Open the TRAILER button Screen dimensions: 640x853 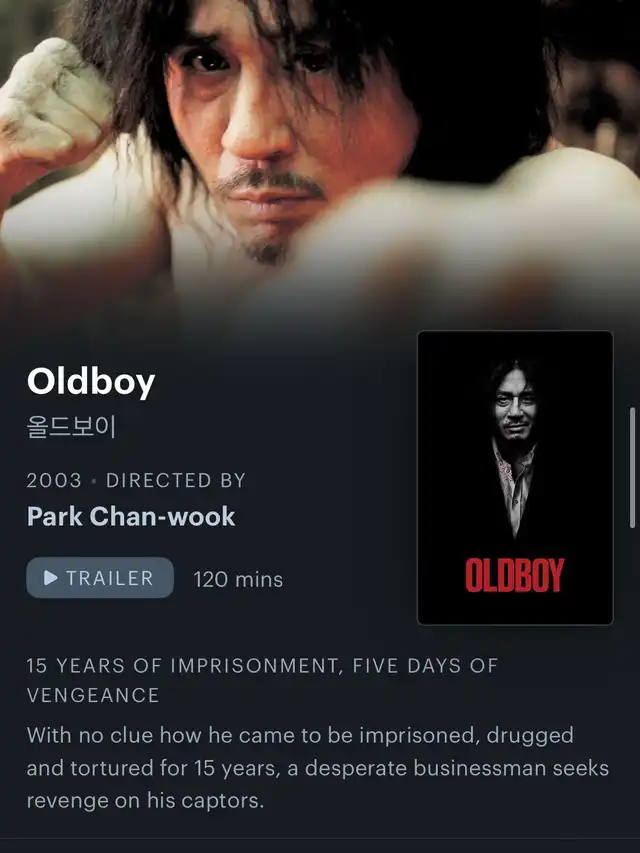click(x=100, y=578)
